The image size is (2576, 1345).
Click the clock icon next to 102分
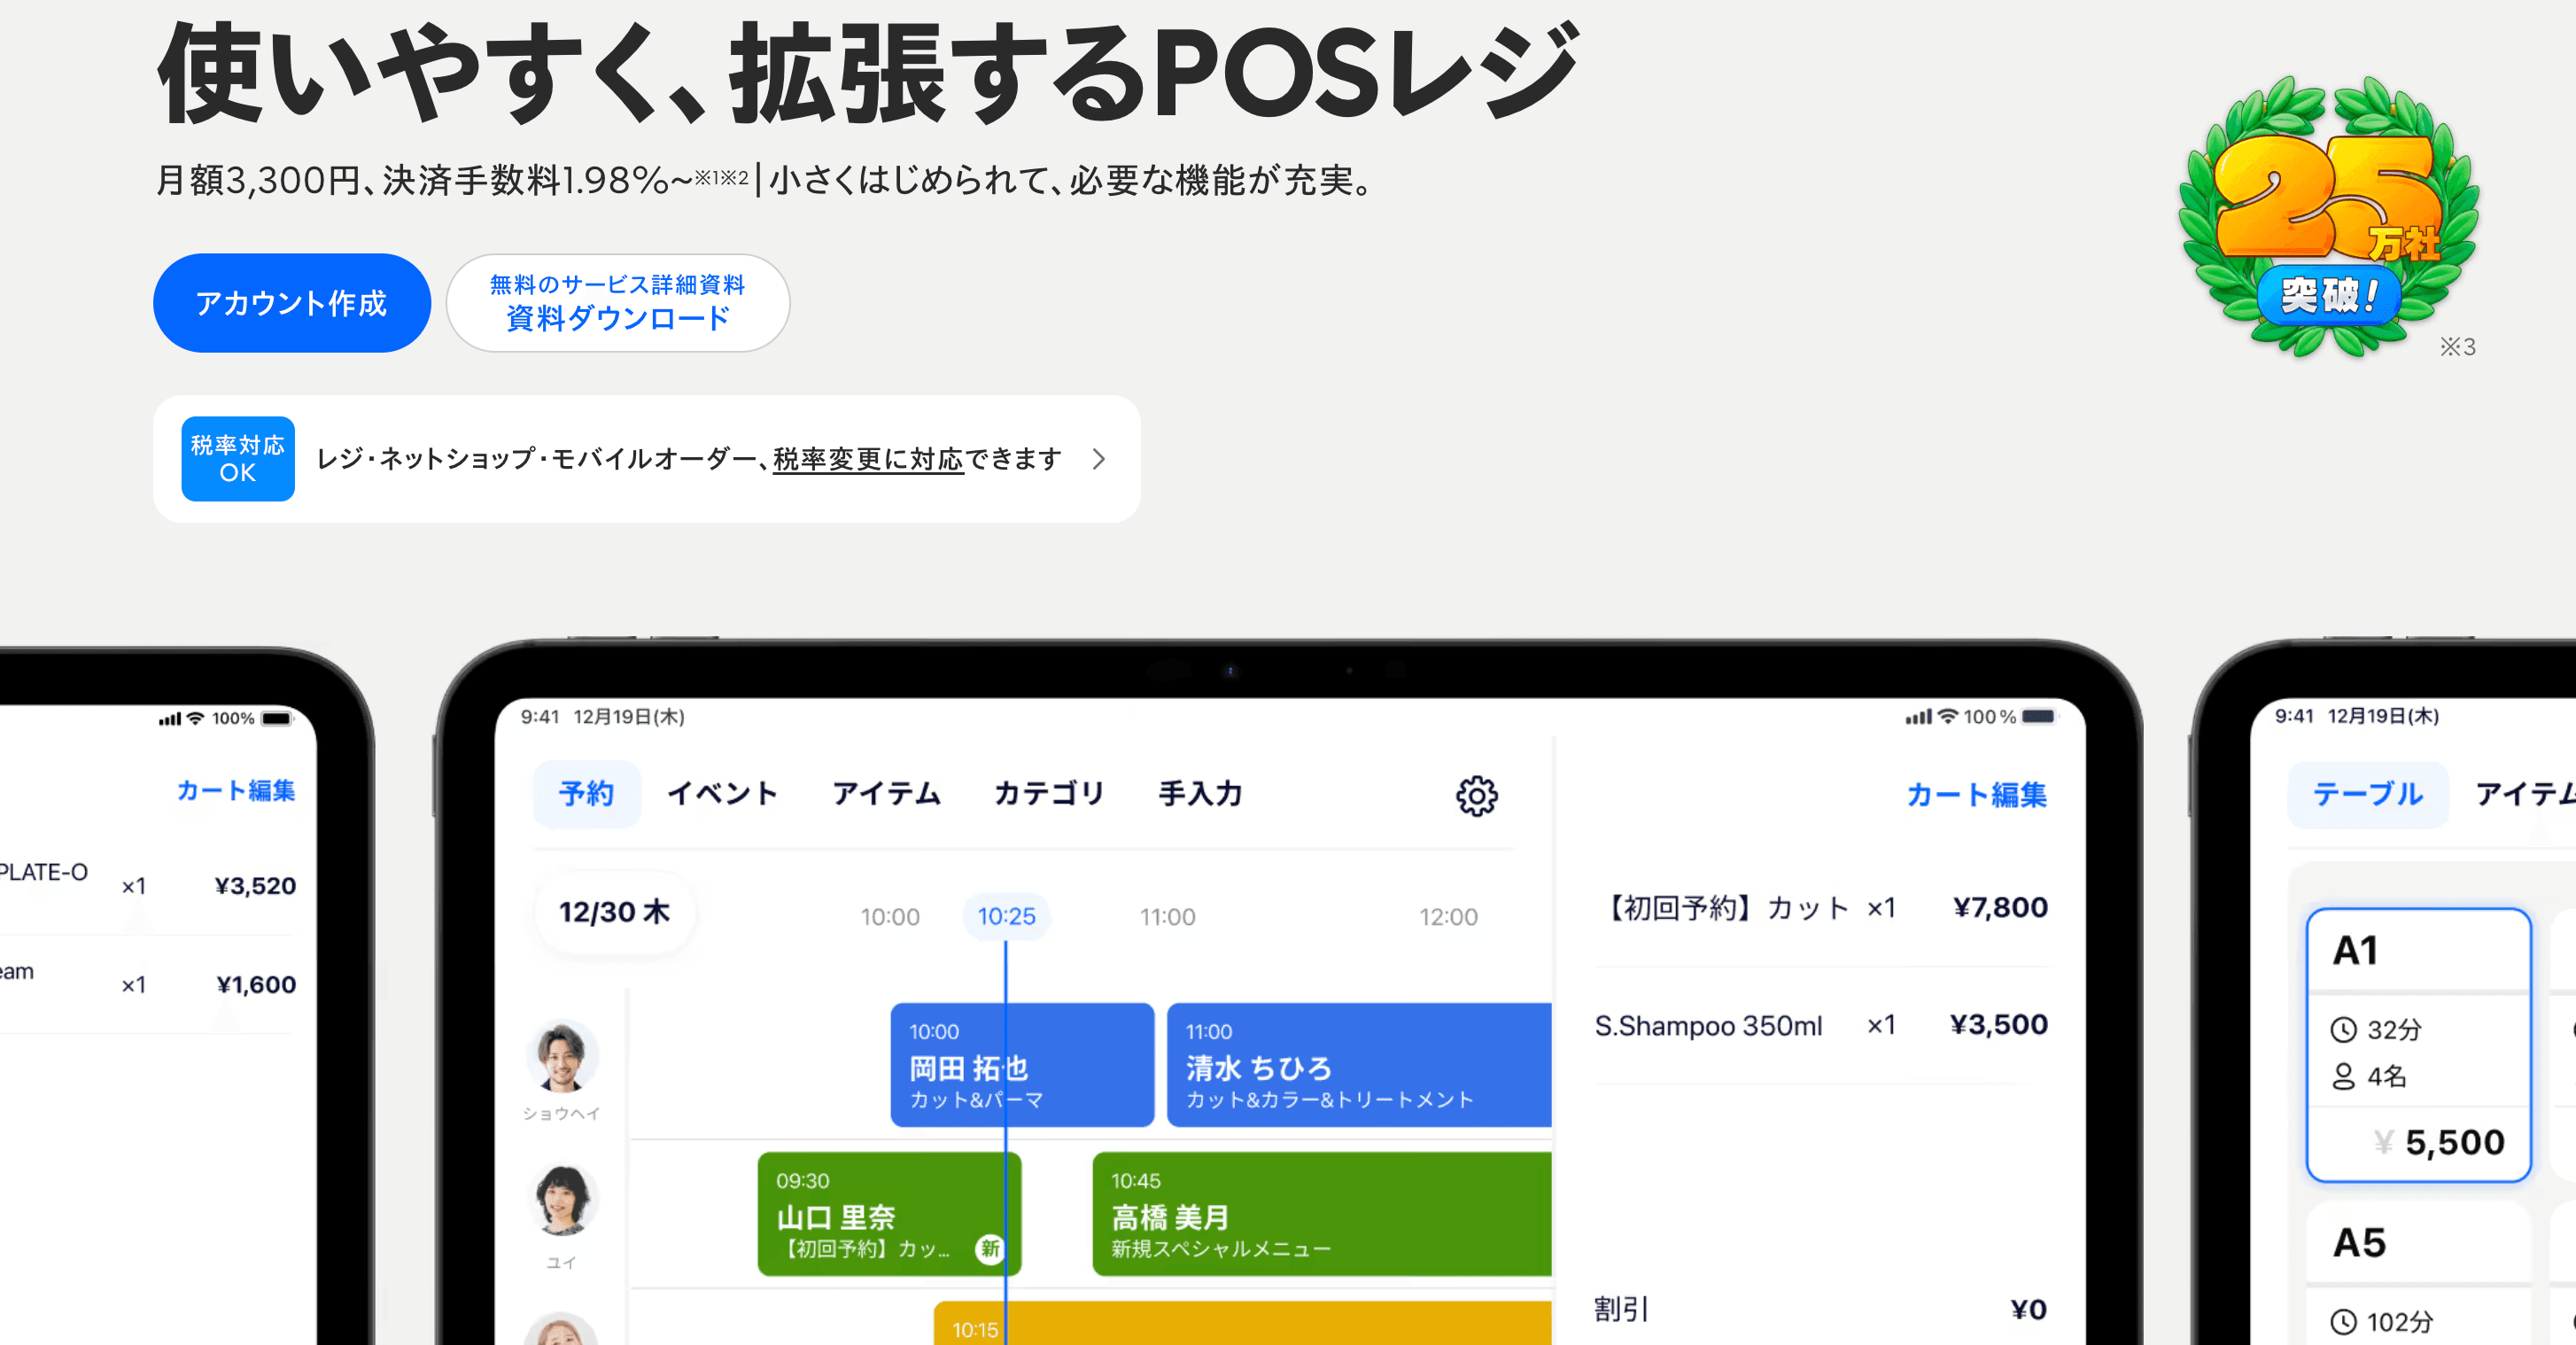point(2343,1322)
